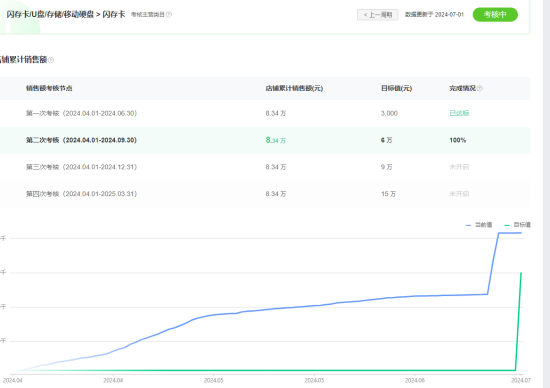Click the 2024.06 label on chart axis
This screenshot has width=550, height=388.
(415, 381)
